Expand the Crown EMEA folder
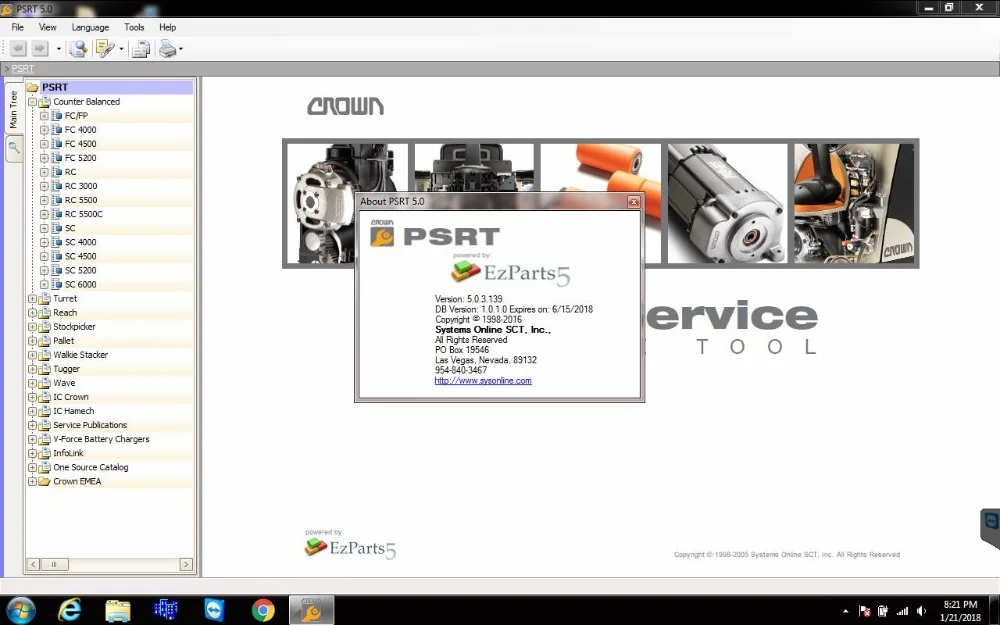 (33, 482)
